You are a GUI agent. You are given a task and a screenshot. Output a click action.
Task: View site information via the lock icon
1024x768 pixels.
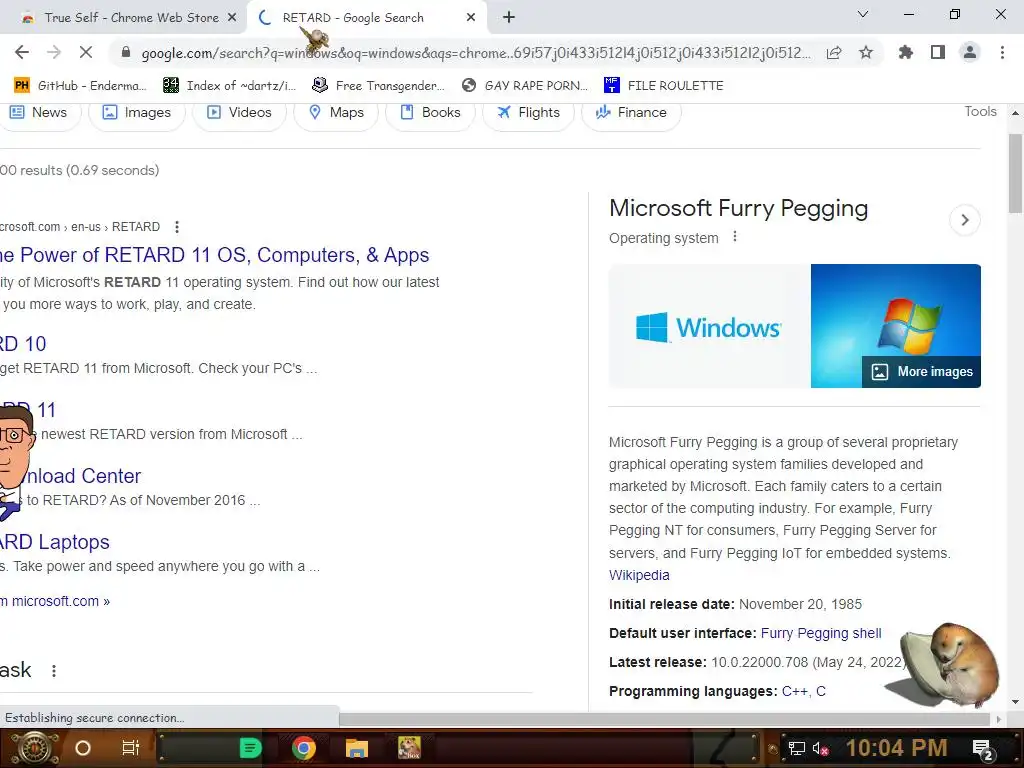coord(126,53)
